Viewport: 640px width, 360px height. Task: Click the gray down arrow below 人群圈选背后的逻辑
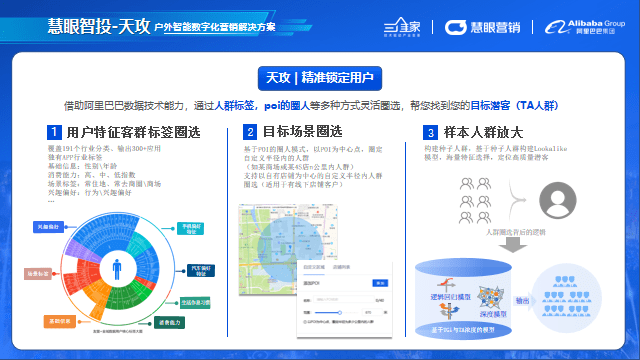point(513,245)
